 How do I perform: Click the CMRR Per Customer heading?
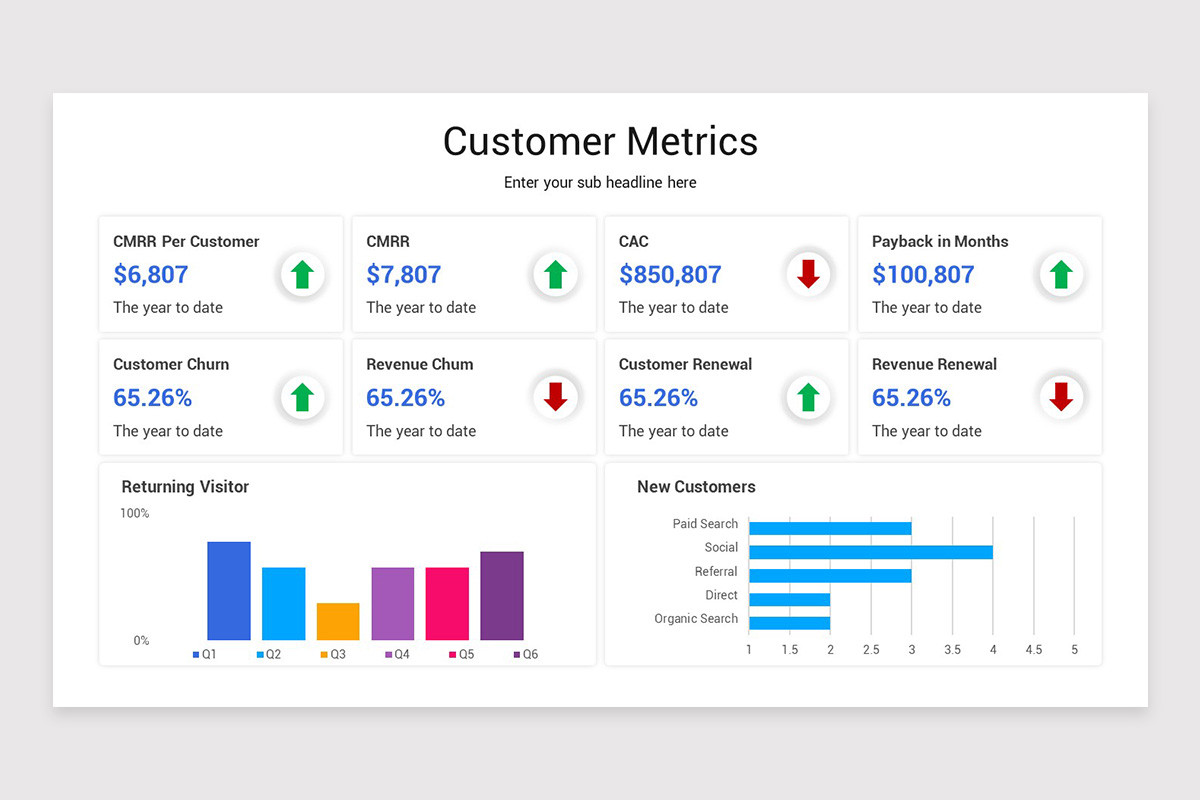pos(186,241)
